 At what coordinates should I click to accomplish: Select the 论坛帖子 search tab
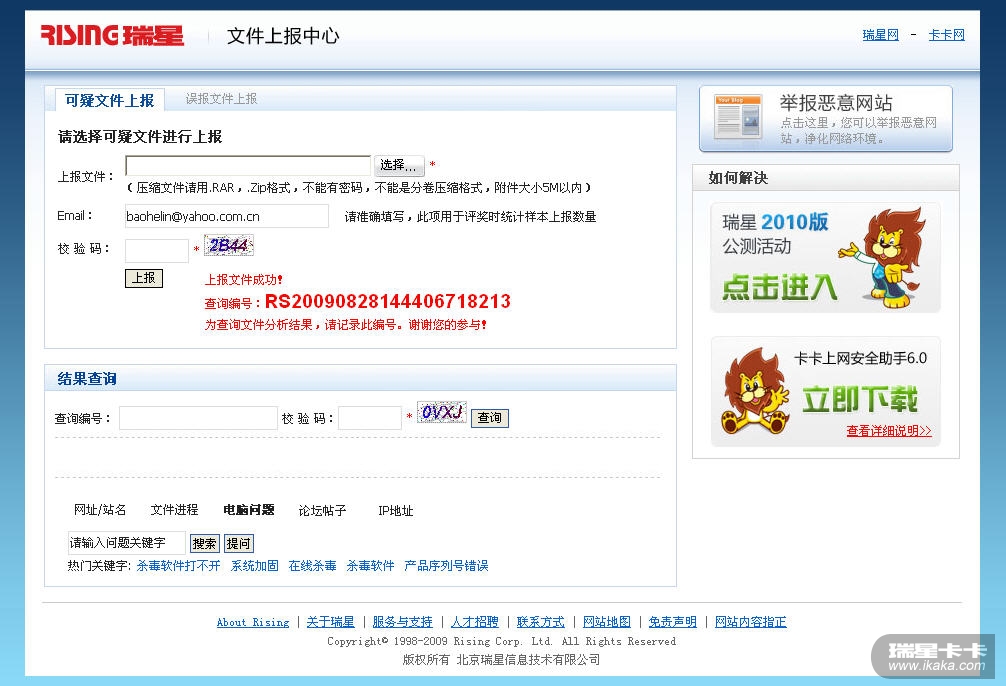(323, 511)
